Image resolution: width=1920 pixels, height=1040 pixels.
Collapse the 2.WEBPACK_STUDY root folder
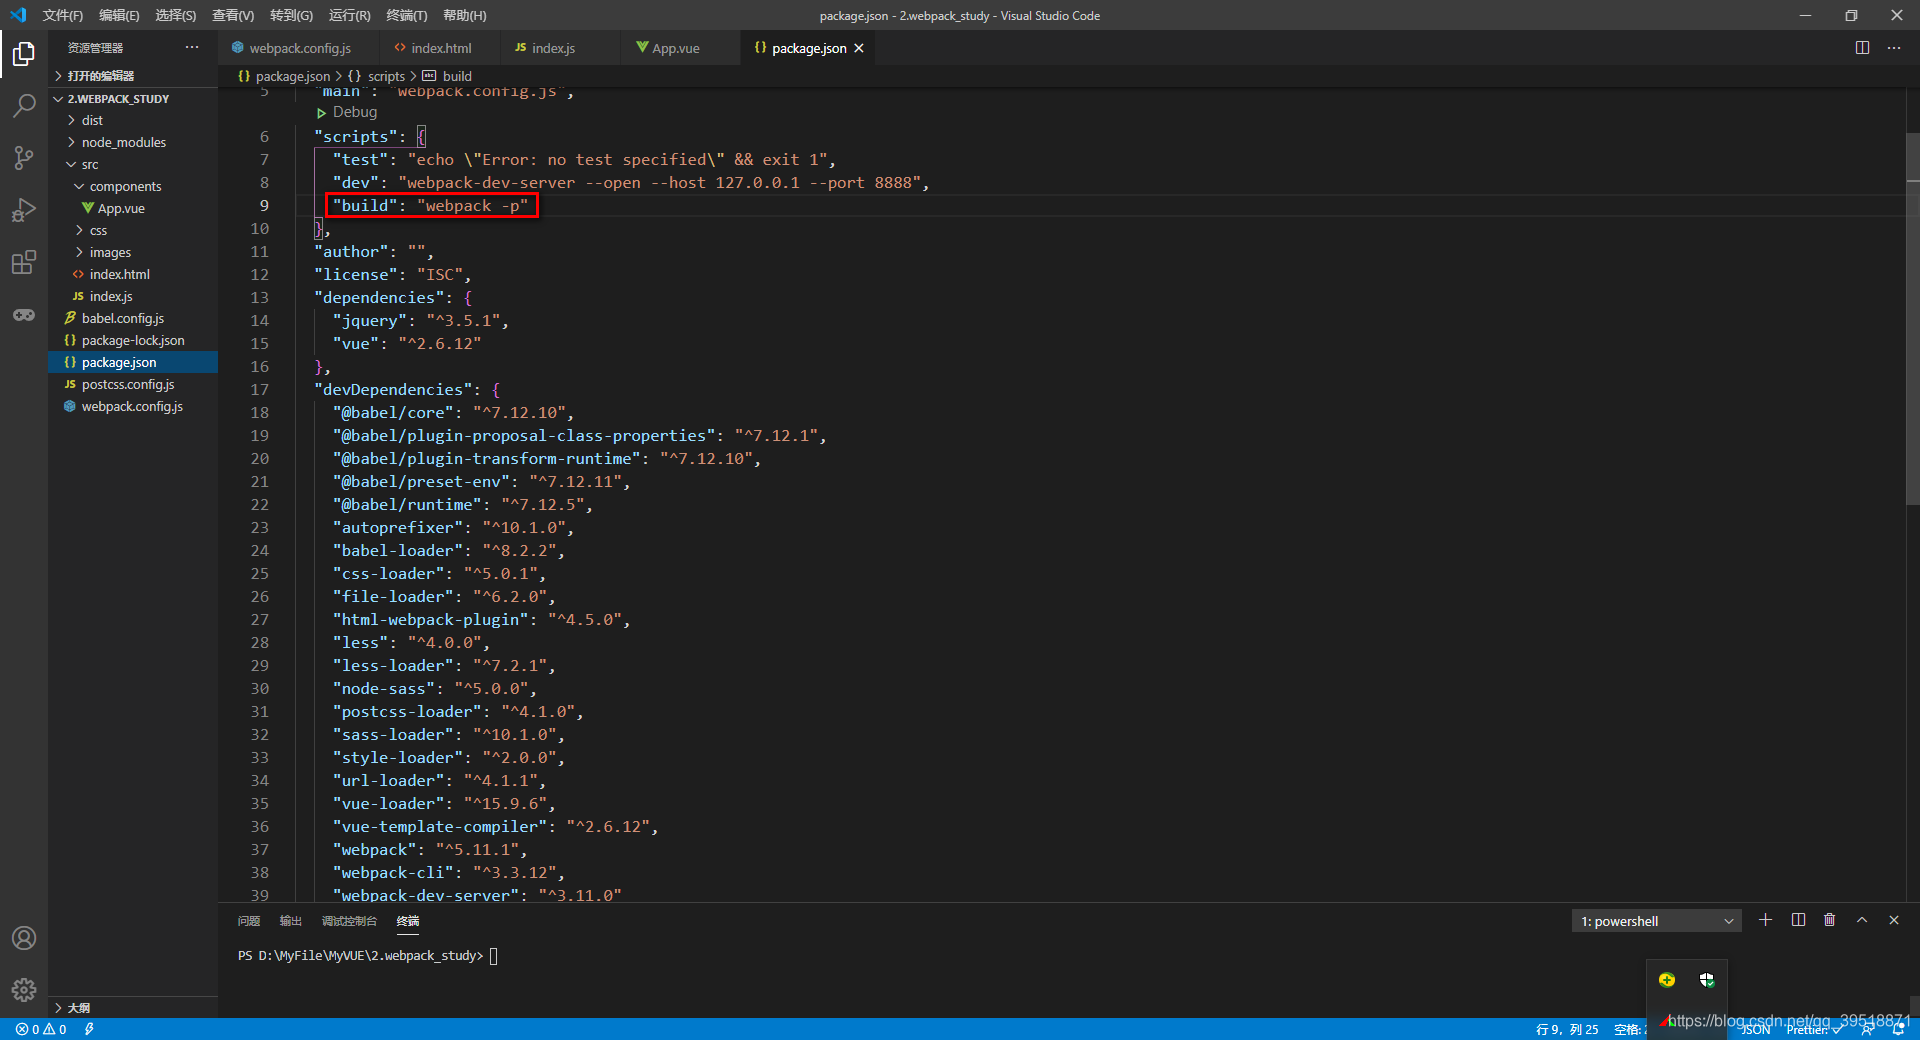click(133, 99)
